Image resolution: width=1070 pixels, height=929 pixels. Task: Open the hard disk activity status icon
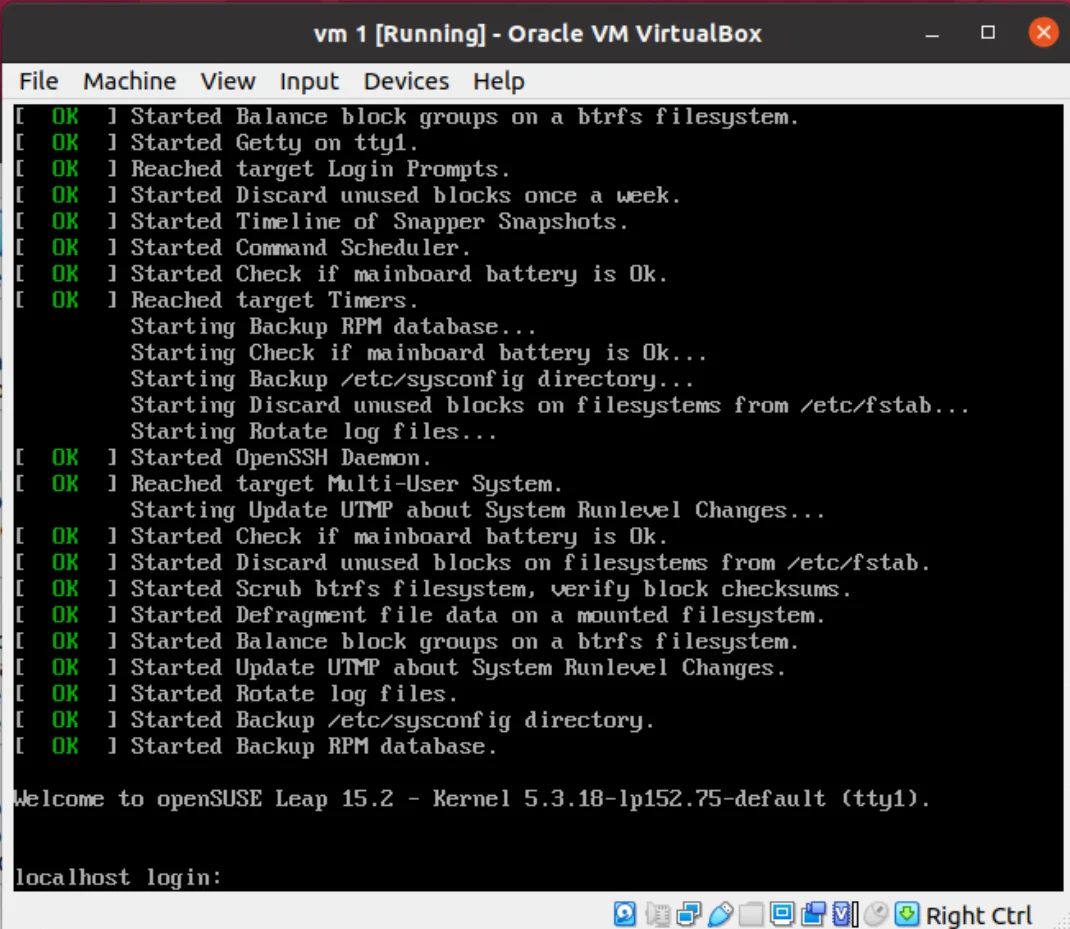pyautogui.click(x=624, y=914)
